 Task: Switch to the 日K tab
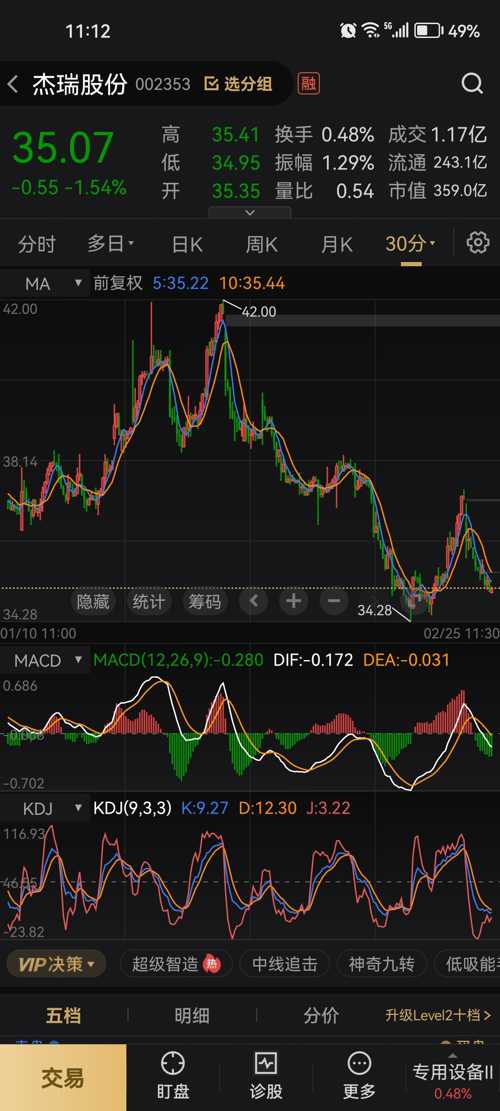tap(187, 244)
